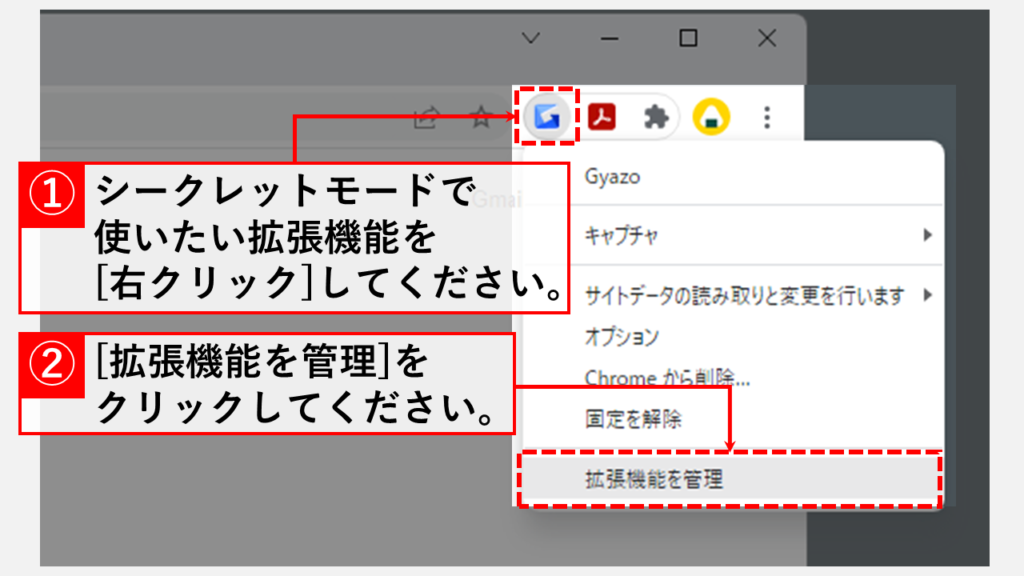Open the Adobe Acrobat extension icon
The width and height of the screenshot is (1024, 576).
pos(601,117)
